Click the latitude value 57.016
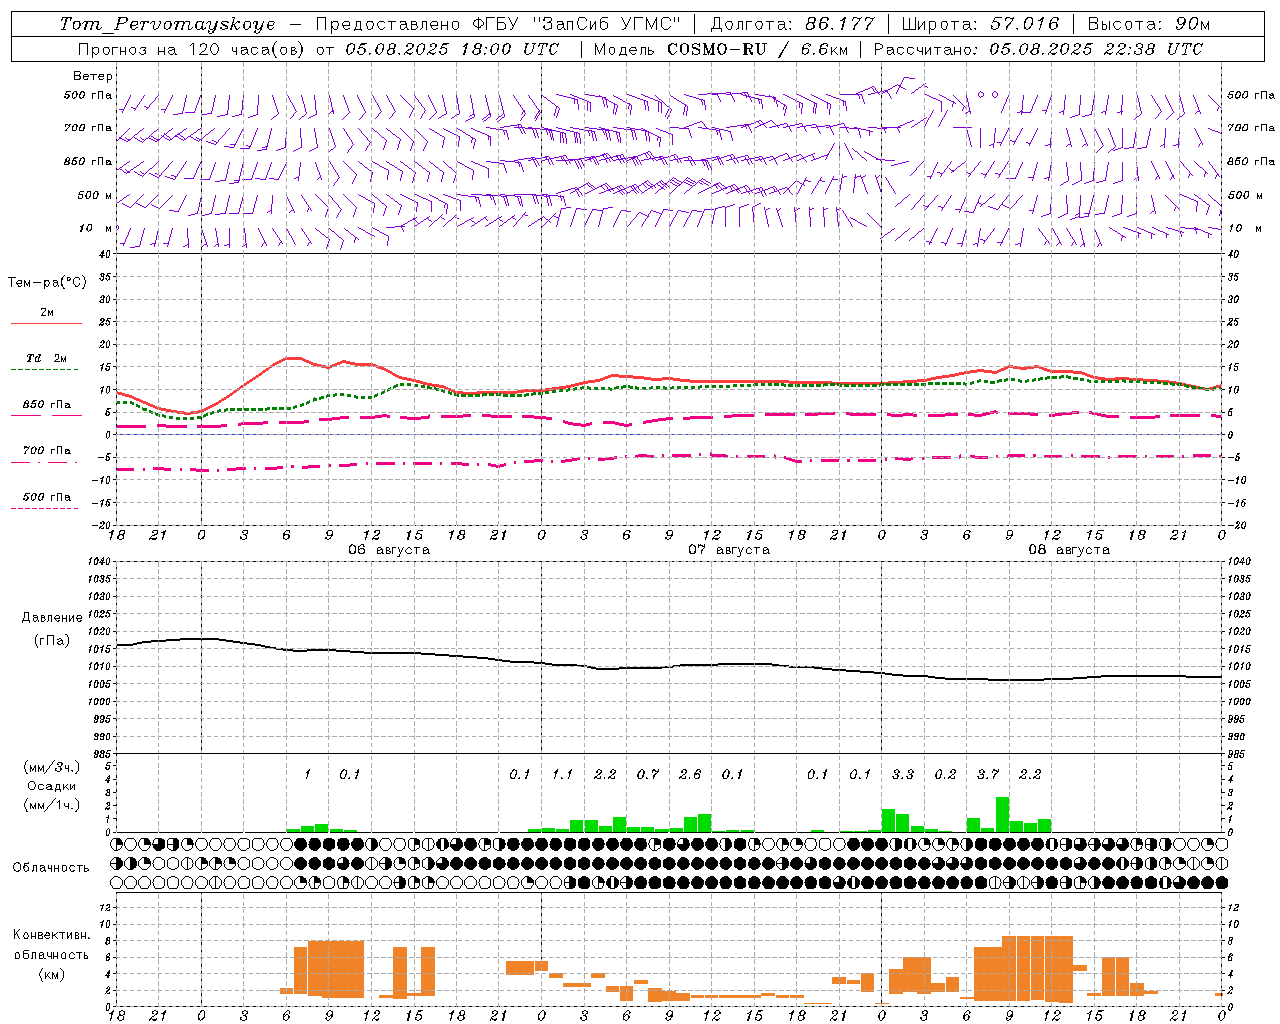Image resolution: width=1280 pixels, height=1024 pixels. tap(1023, 24)
